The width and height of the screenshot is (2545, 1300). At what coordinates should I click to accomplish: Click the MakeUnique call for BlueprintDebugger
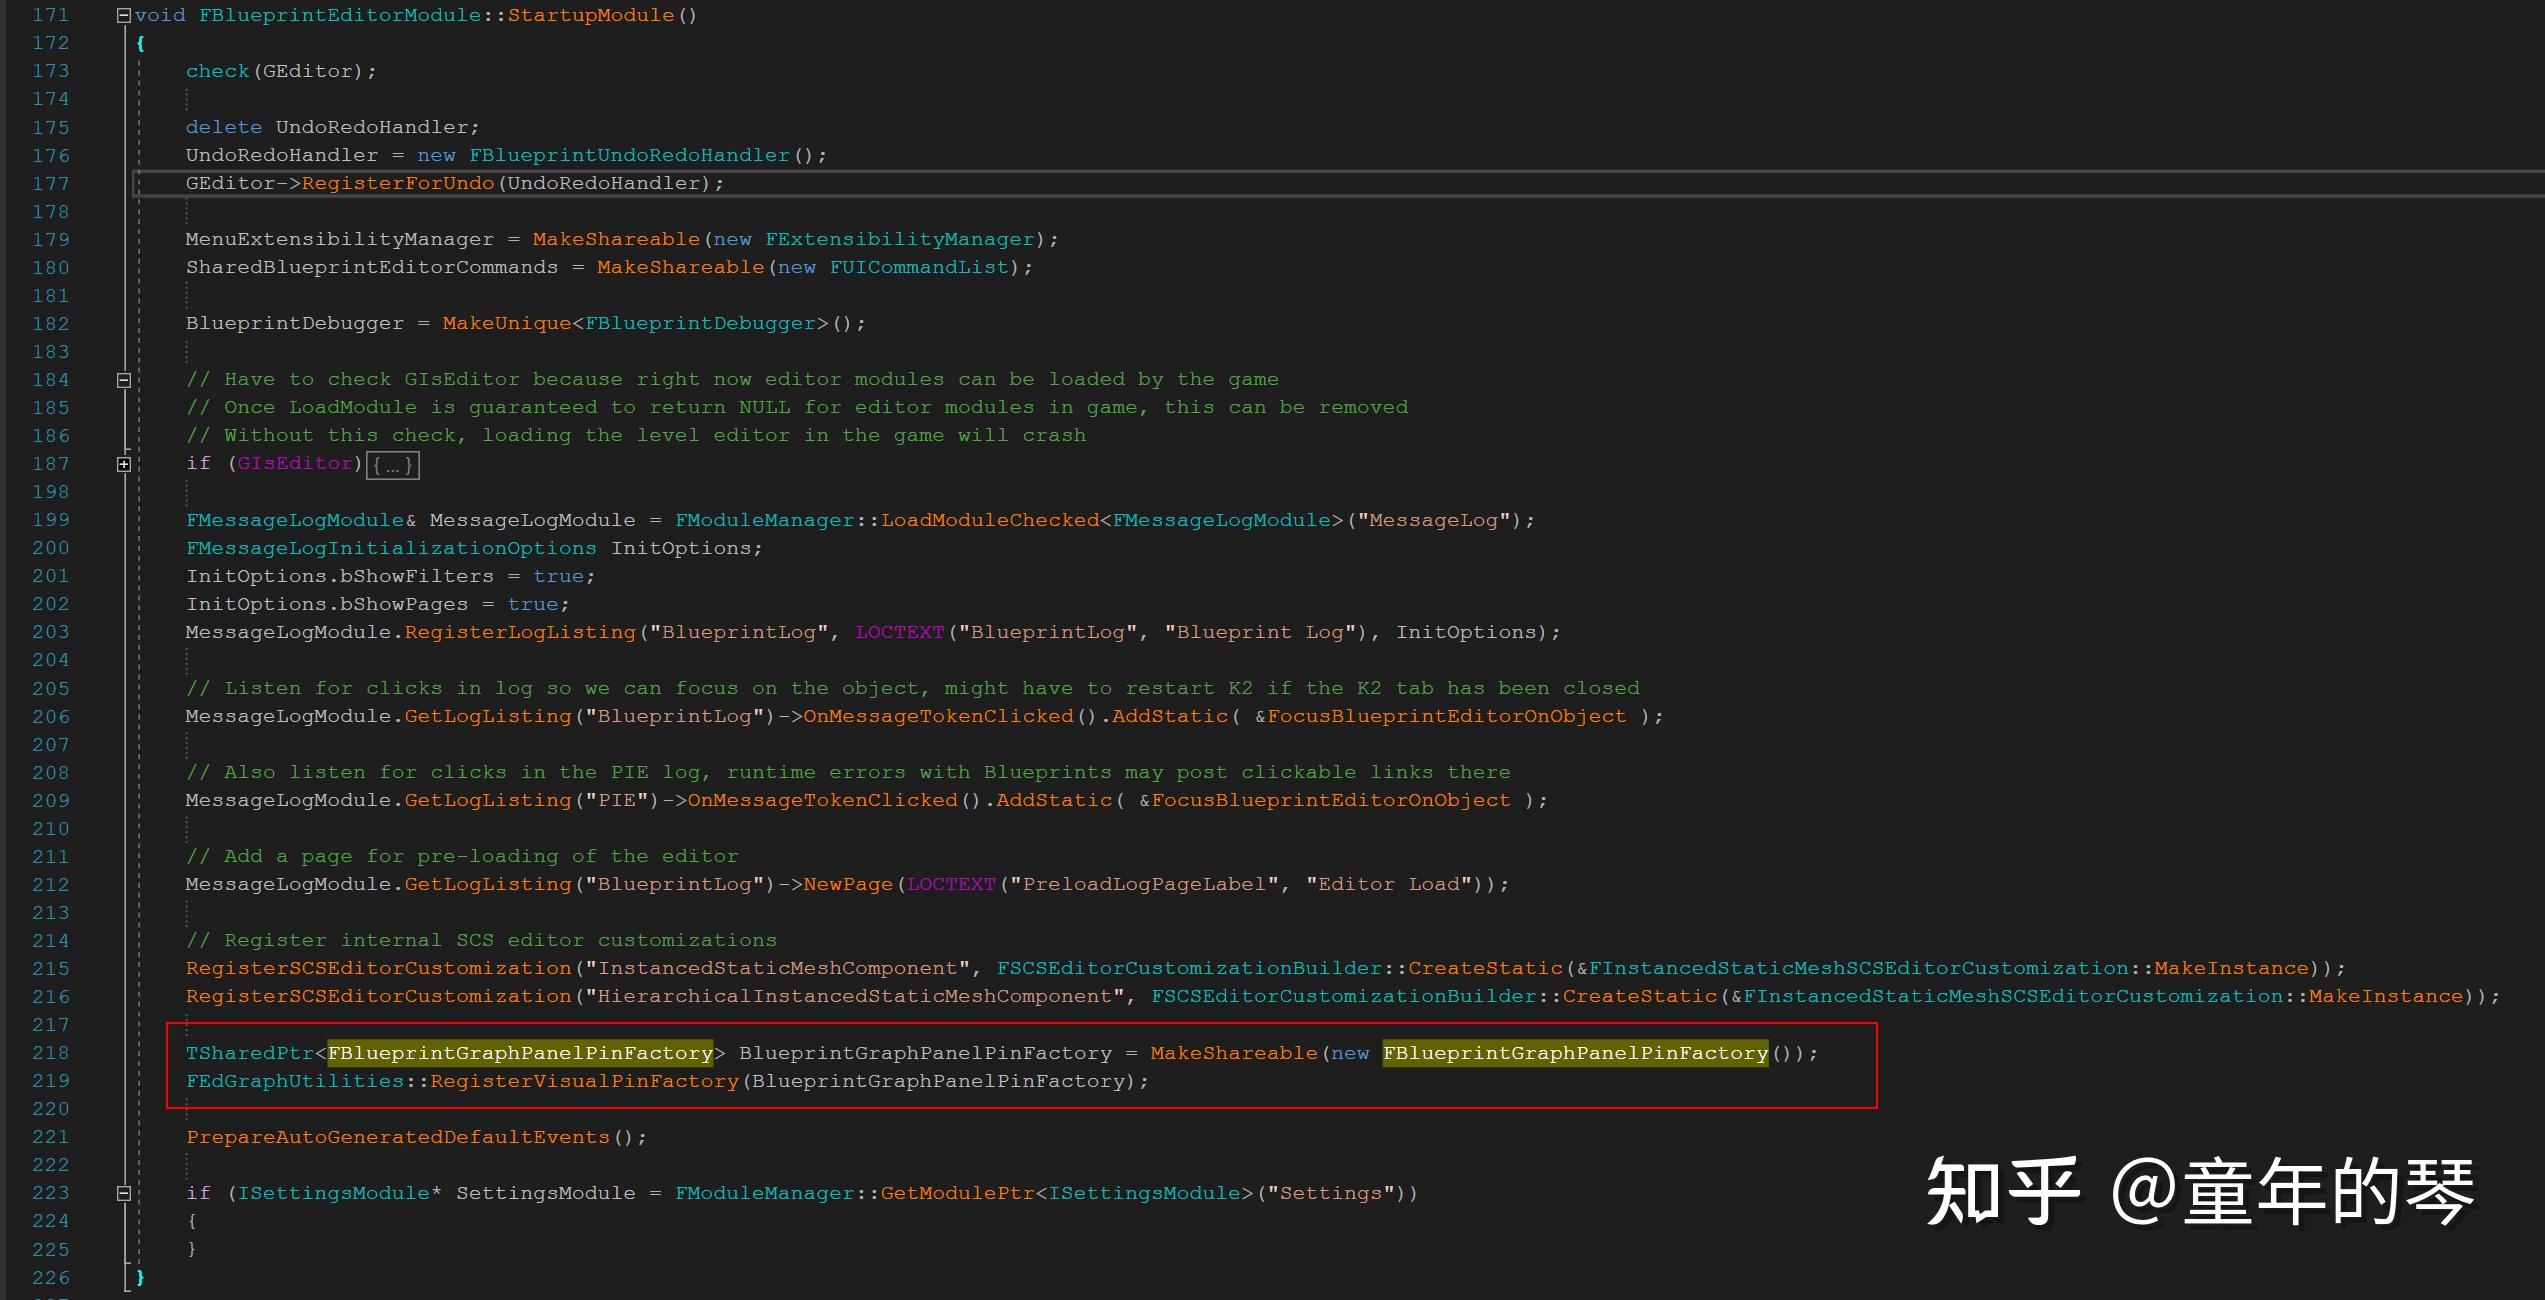506,323
